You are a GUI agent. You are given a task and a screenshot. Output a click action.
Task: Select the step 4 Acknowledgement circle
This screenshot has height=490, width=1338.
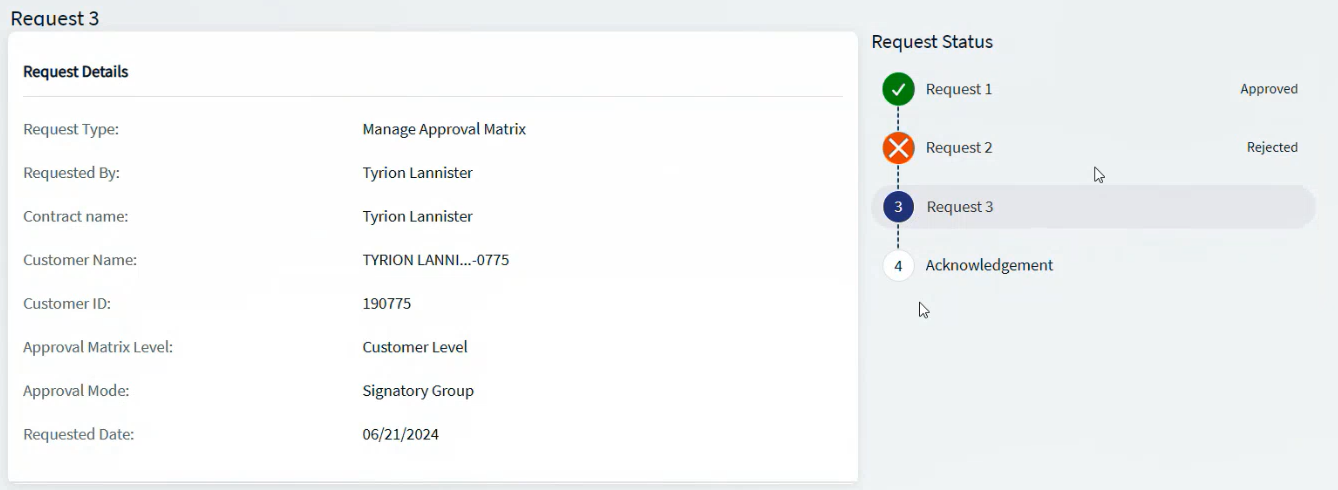click(x=898, y=266)
